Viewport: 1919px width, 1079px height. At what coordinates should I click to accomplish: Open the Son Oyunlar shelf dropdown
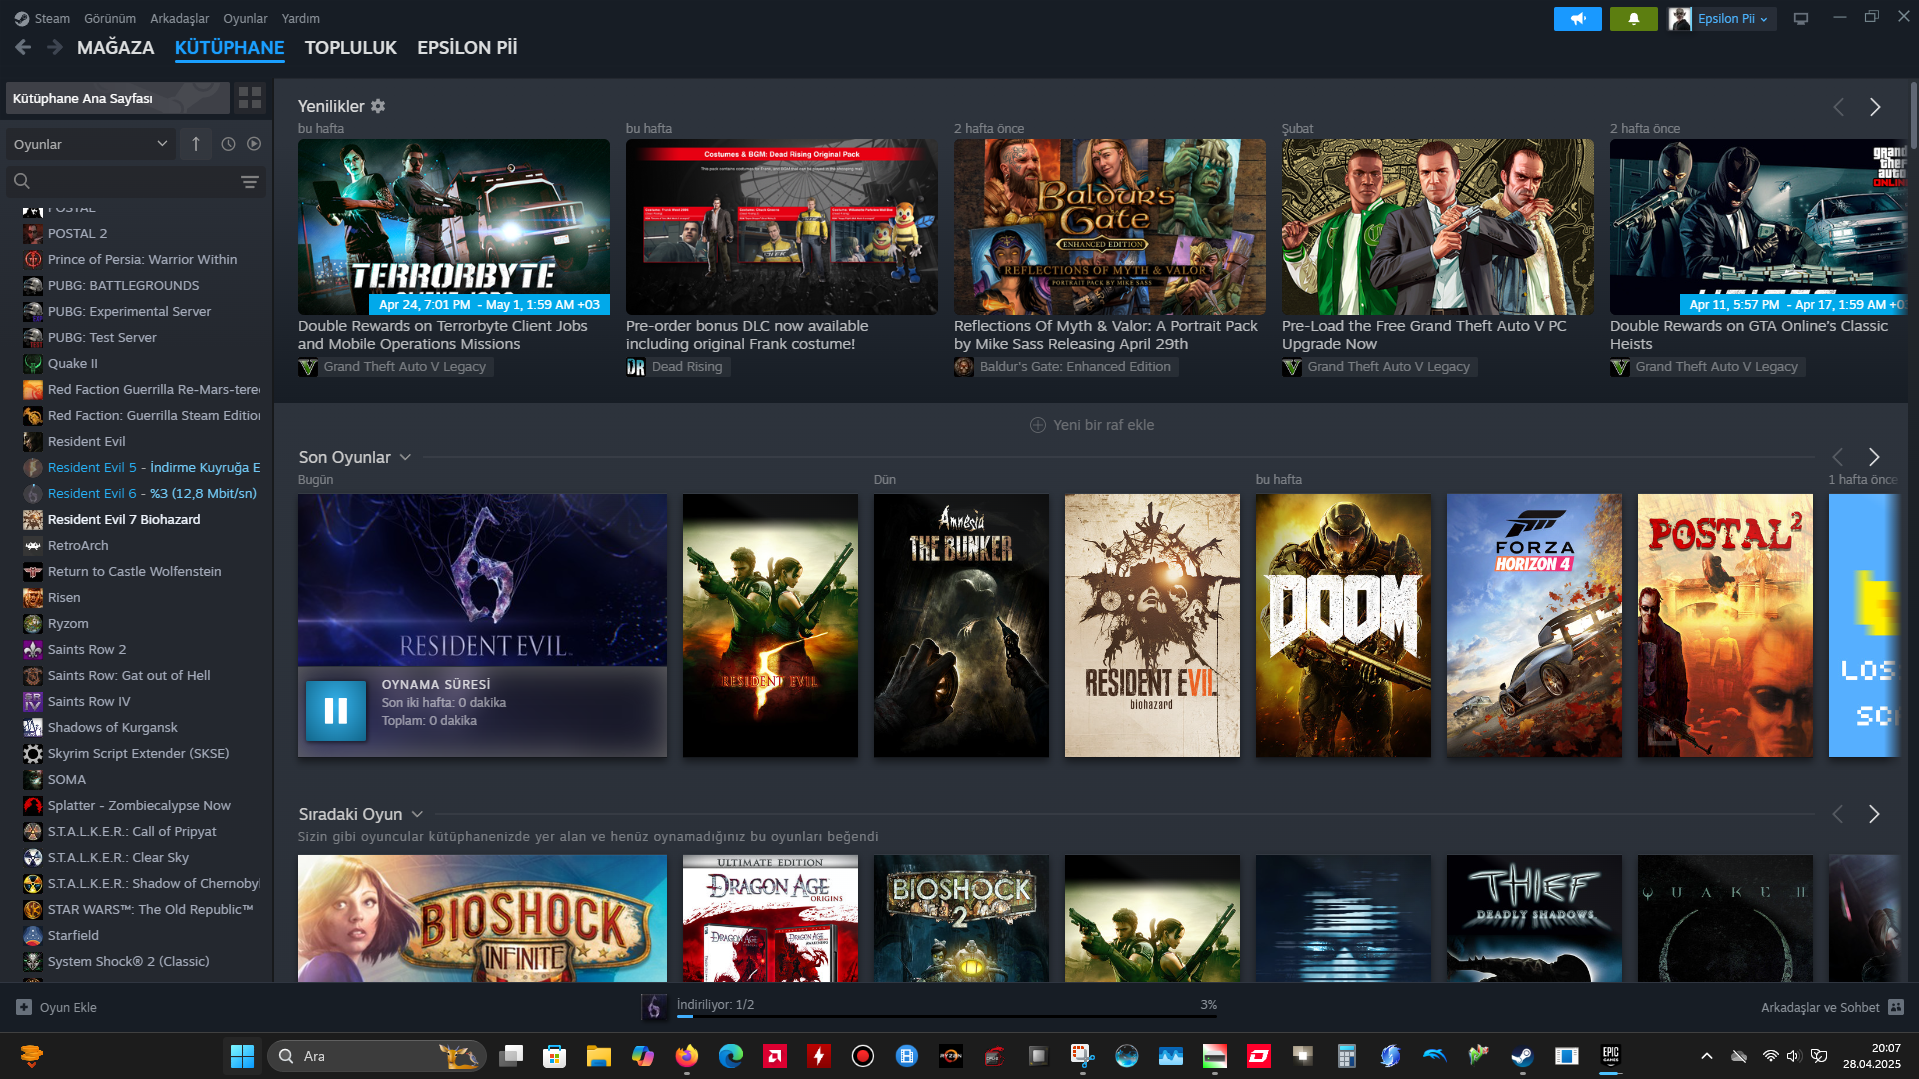405,457
